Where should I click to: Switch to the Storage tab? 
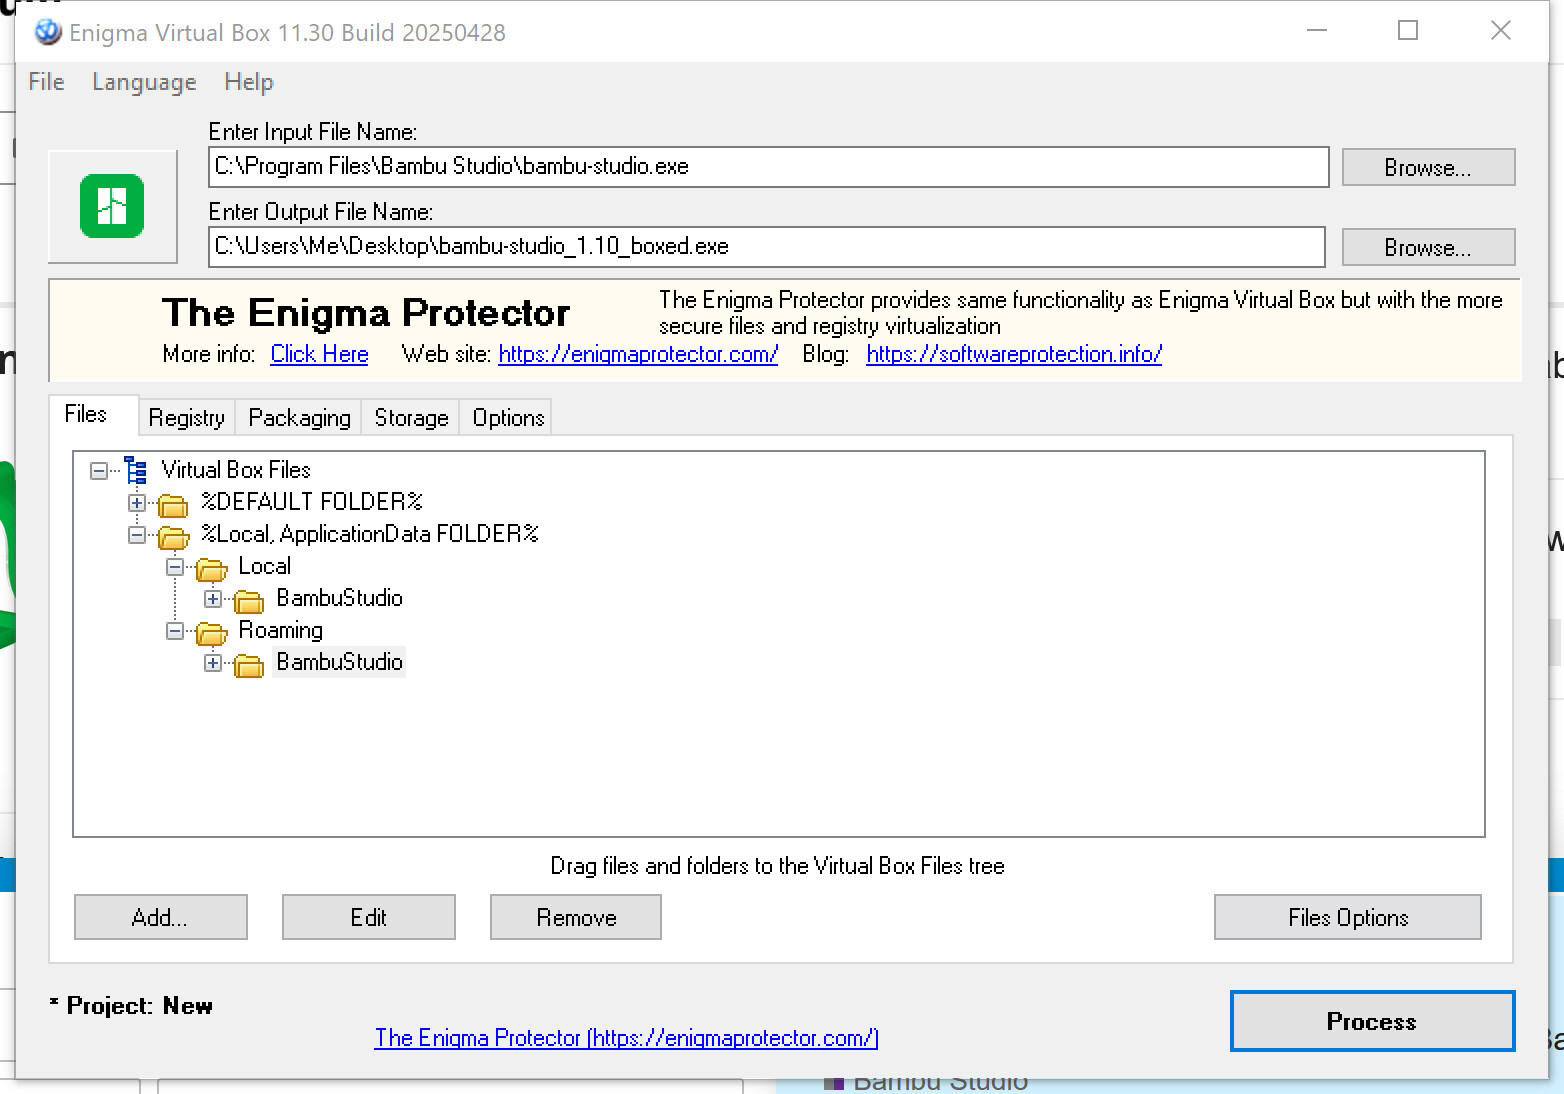point(411,418)
